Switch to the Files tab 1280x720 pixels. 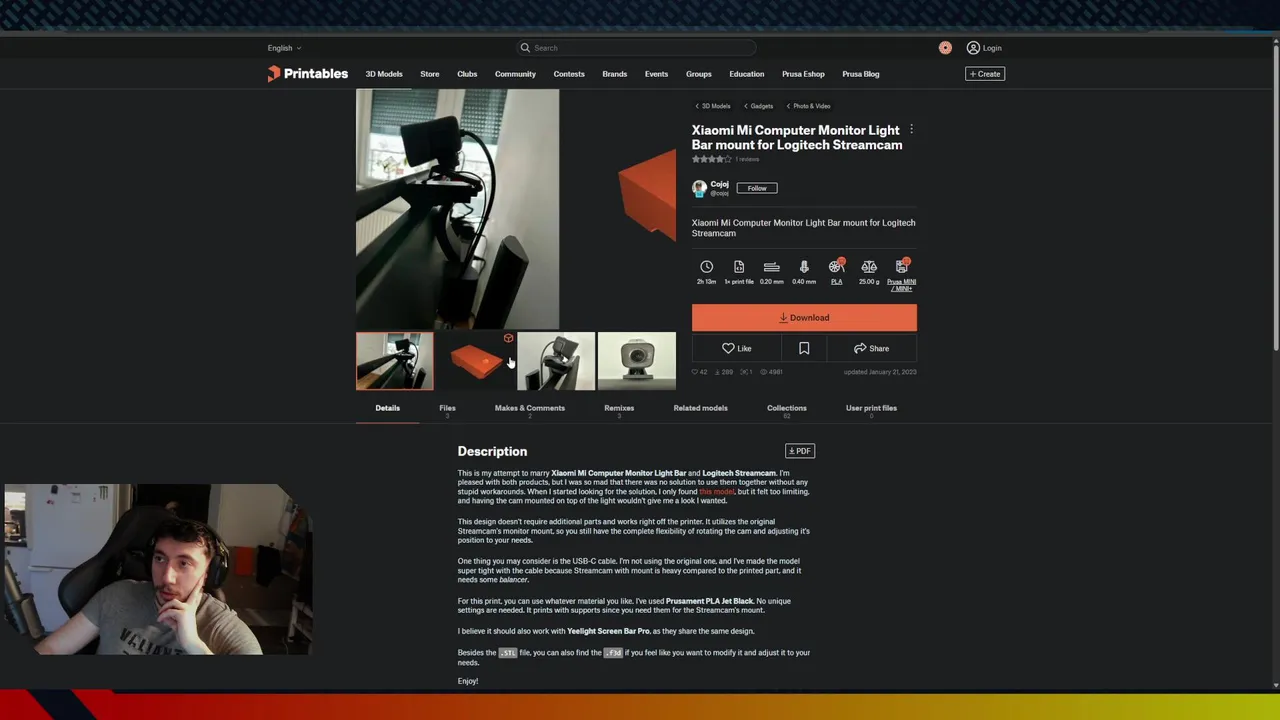tap(447, 408)
